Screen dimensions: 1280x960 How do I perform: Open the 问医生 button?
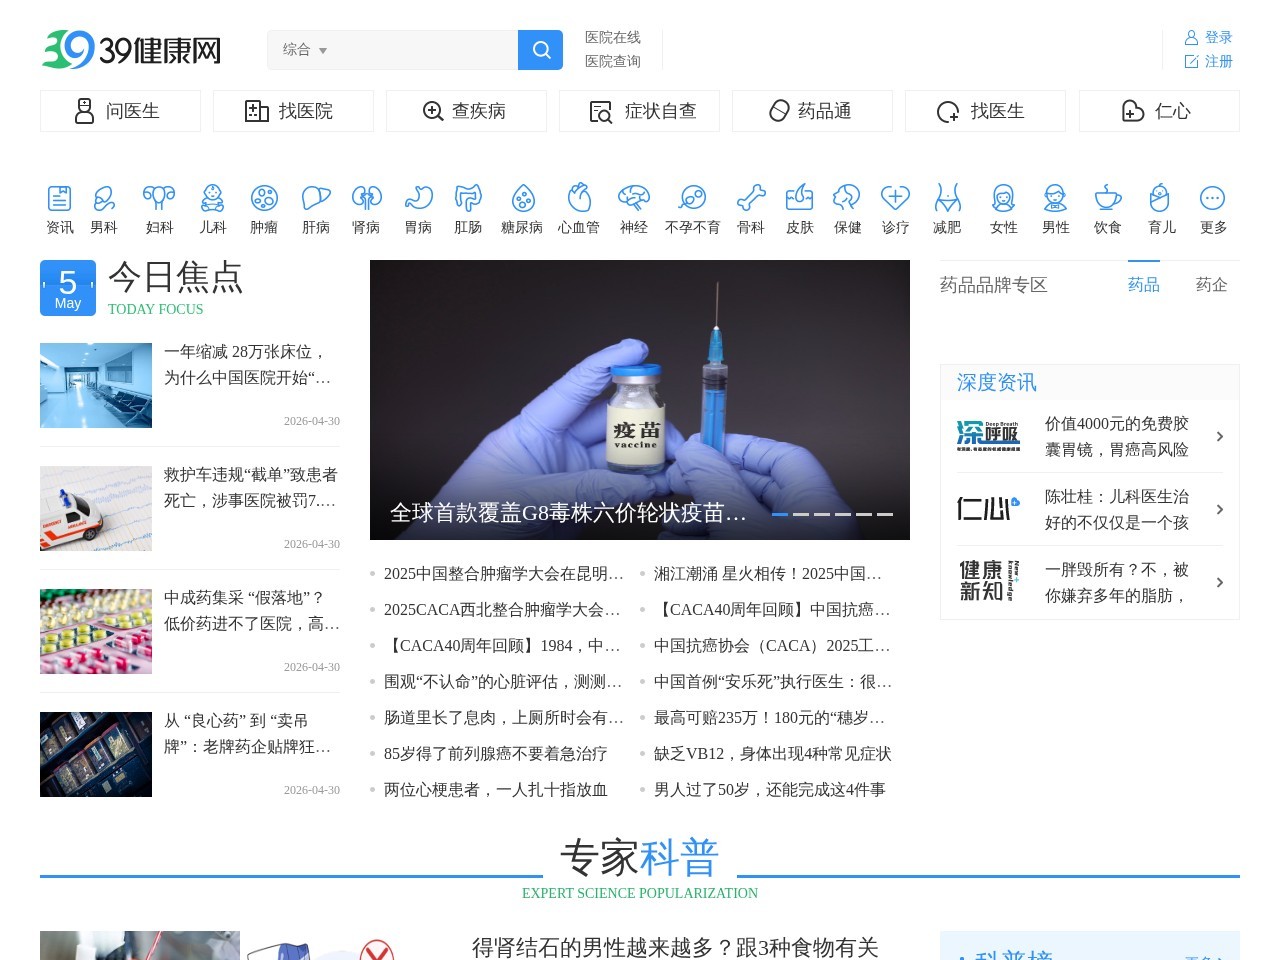(x=120, y=111)
